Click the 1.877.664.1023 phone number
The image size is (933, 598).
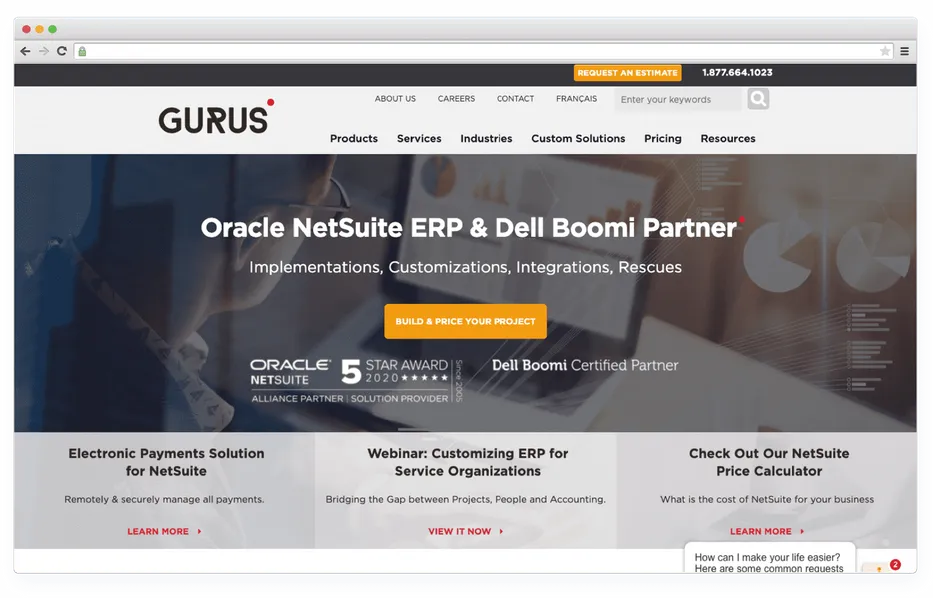(737, 73)
